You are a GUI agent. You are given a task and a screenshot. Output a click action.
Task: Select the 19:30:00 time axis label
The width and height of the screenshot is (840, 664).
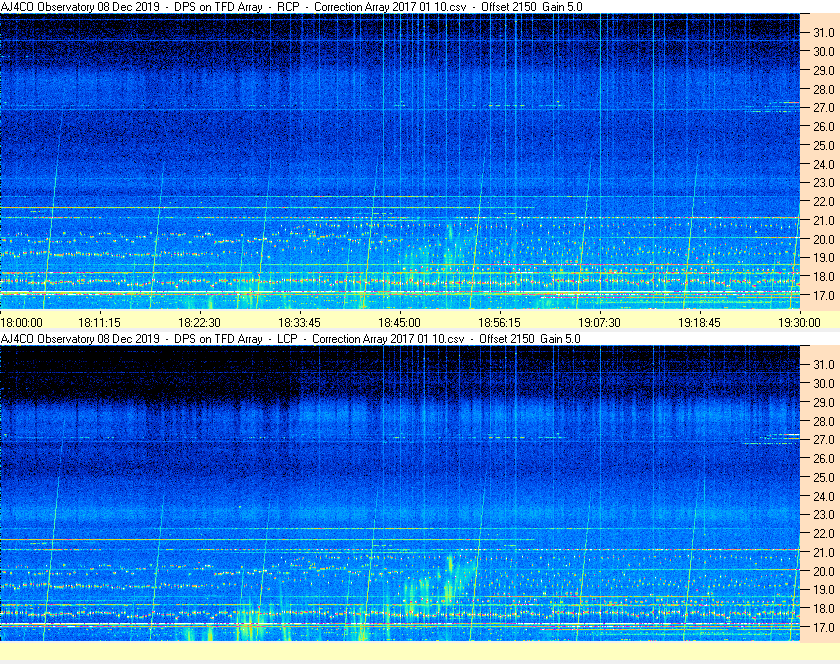(x=799, y=323)
